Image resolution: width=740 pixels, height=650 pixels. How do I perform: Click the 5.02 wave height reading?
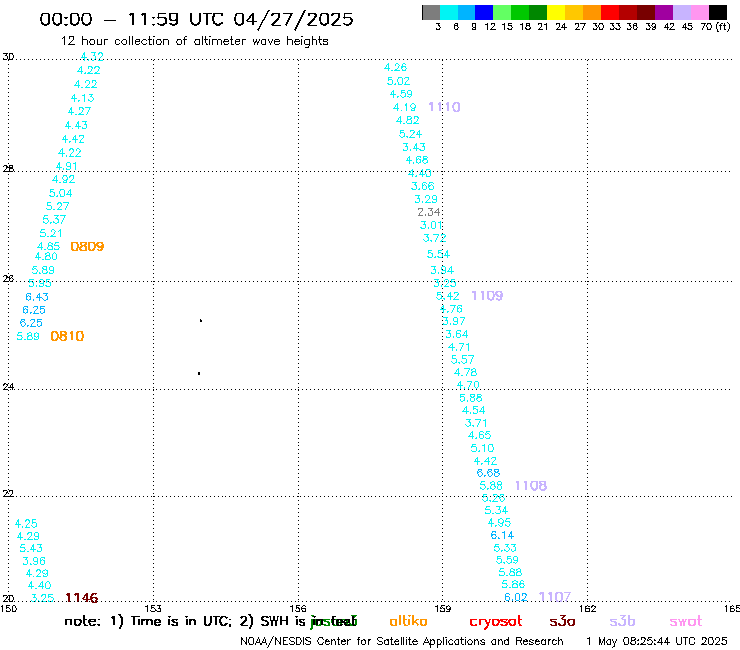[x=398, y=81]
